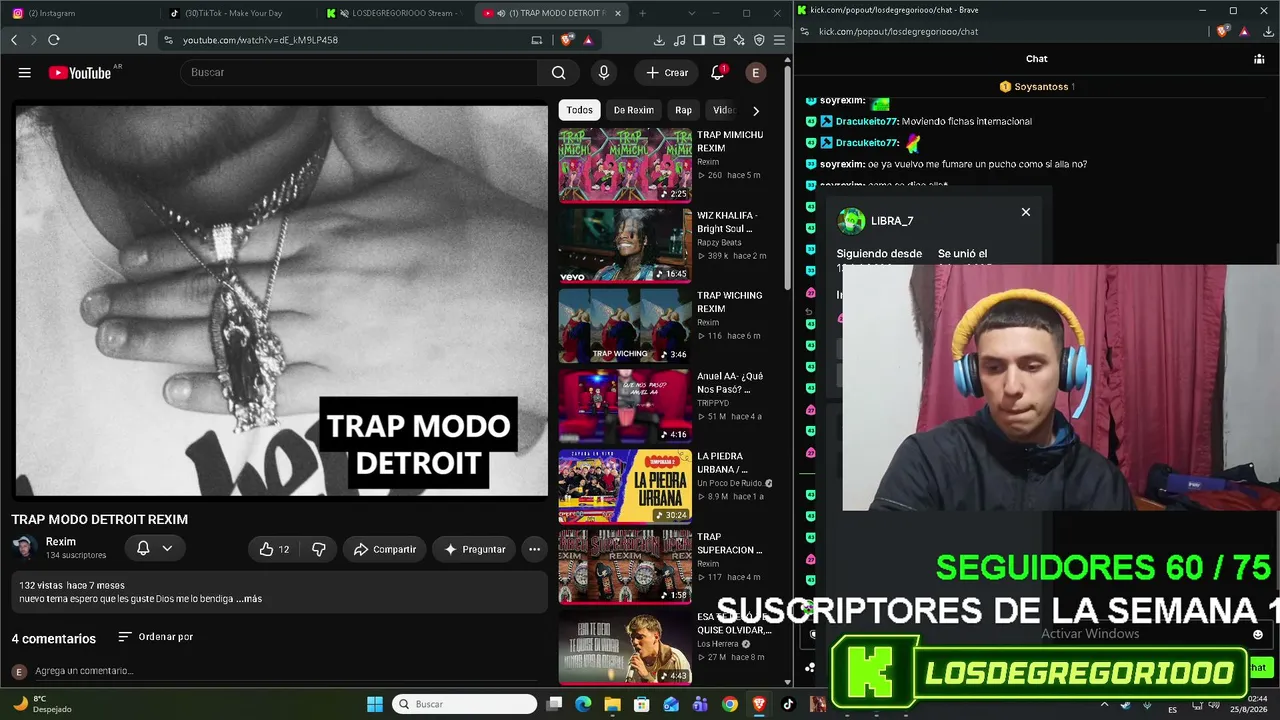This screenshot has height=720, width=1280.
Task: Open YouTube notifications bell
Action: [x=717, y=73]
